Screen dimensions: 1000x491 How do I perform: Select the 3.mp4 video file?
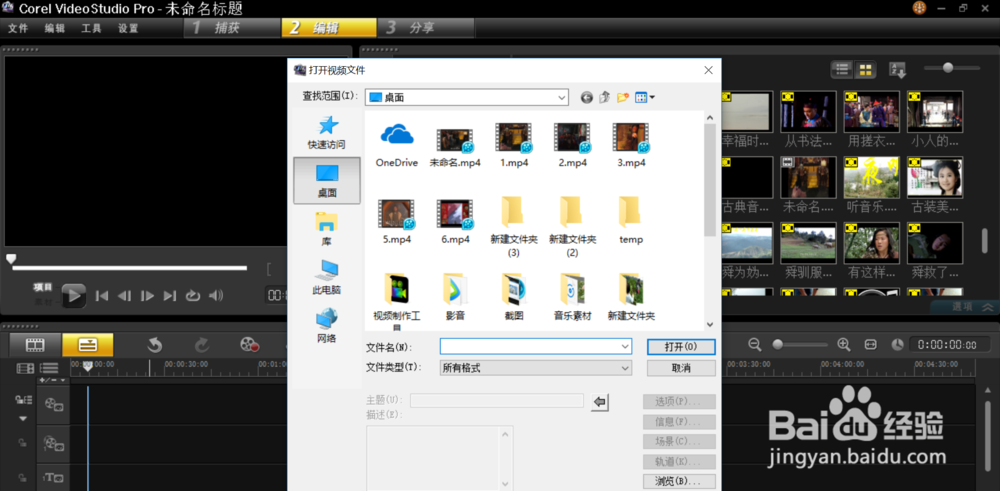631,145
